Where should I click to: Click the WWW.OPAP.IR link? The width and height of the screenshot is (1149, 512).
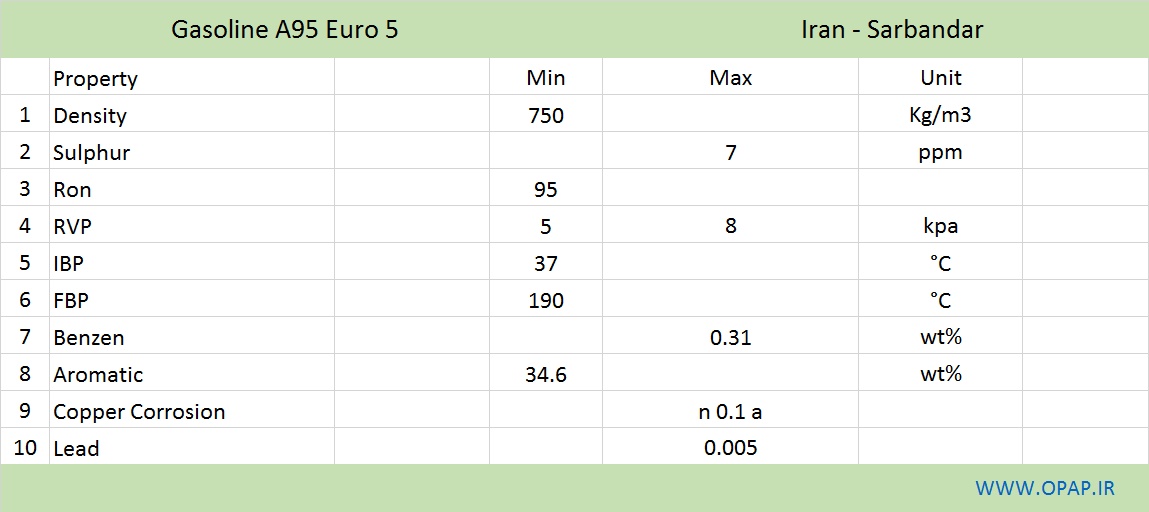[x=1045, y=488]
